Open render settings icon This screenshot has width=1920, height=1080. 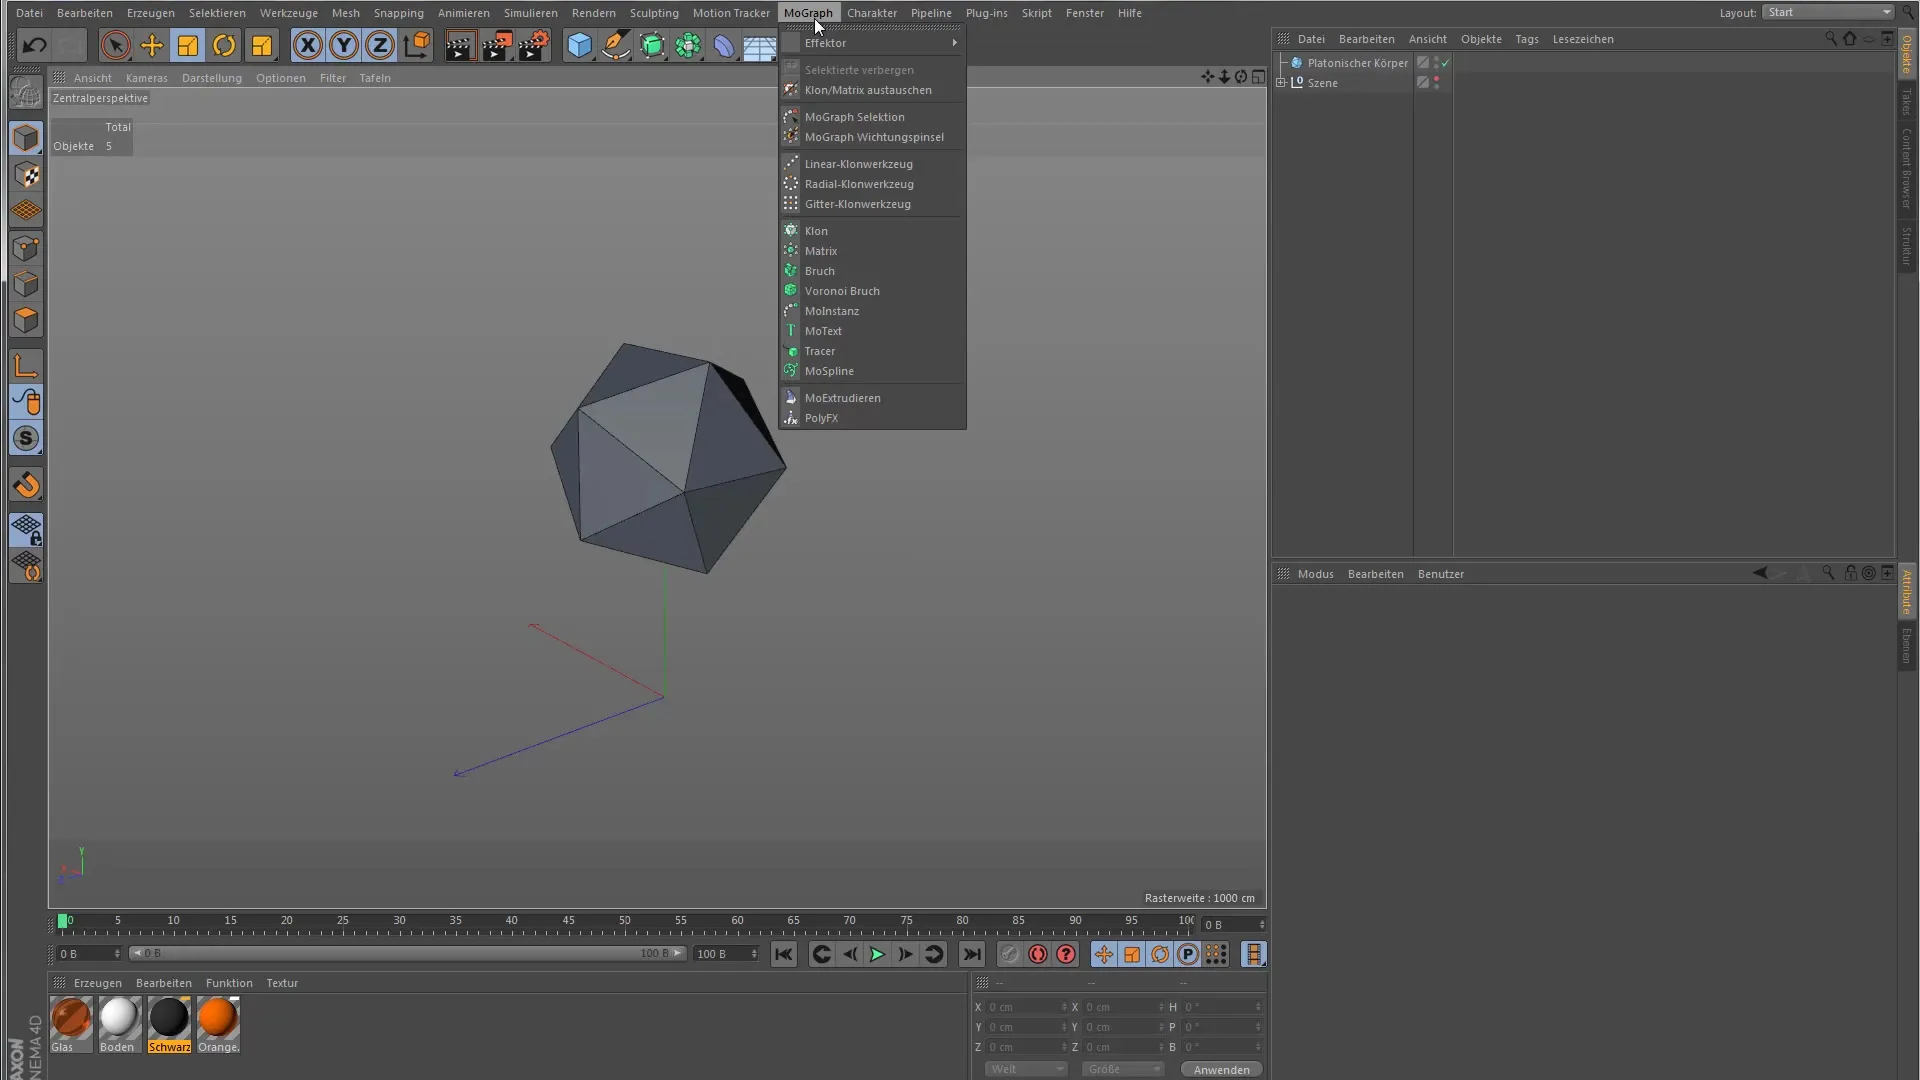pos(534,45)
